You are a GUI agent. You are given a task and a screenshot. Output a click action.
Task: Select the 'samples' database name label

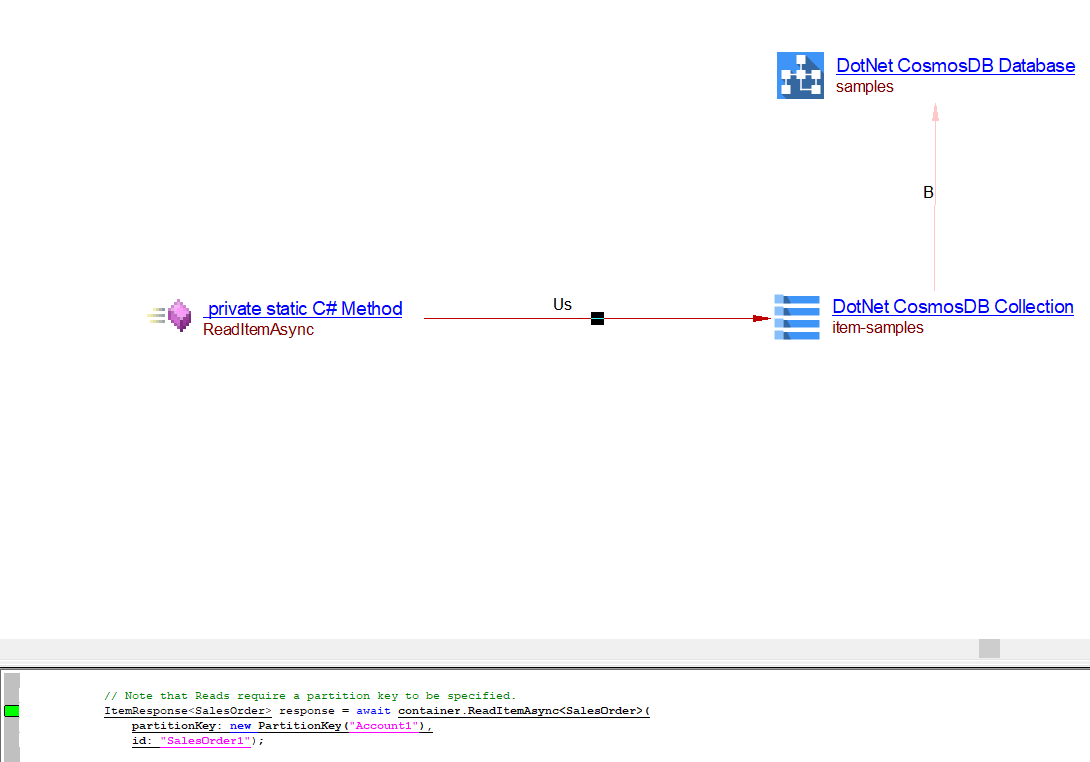[865, 87]
